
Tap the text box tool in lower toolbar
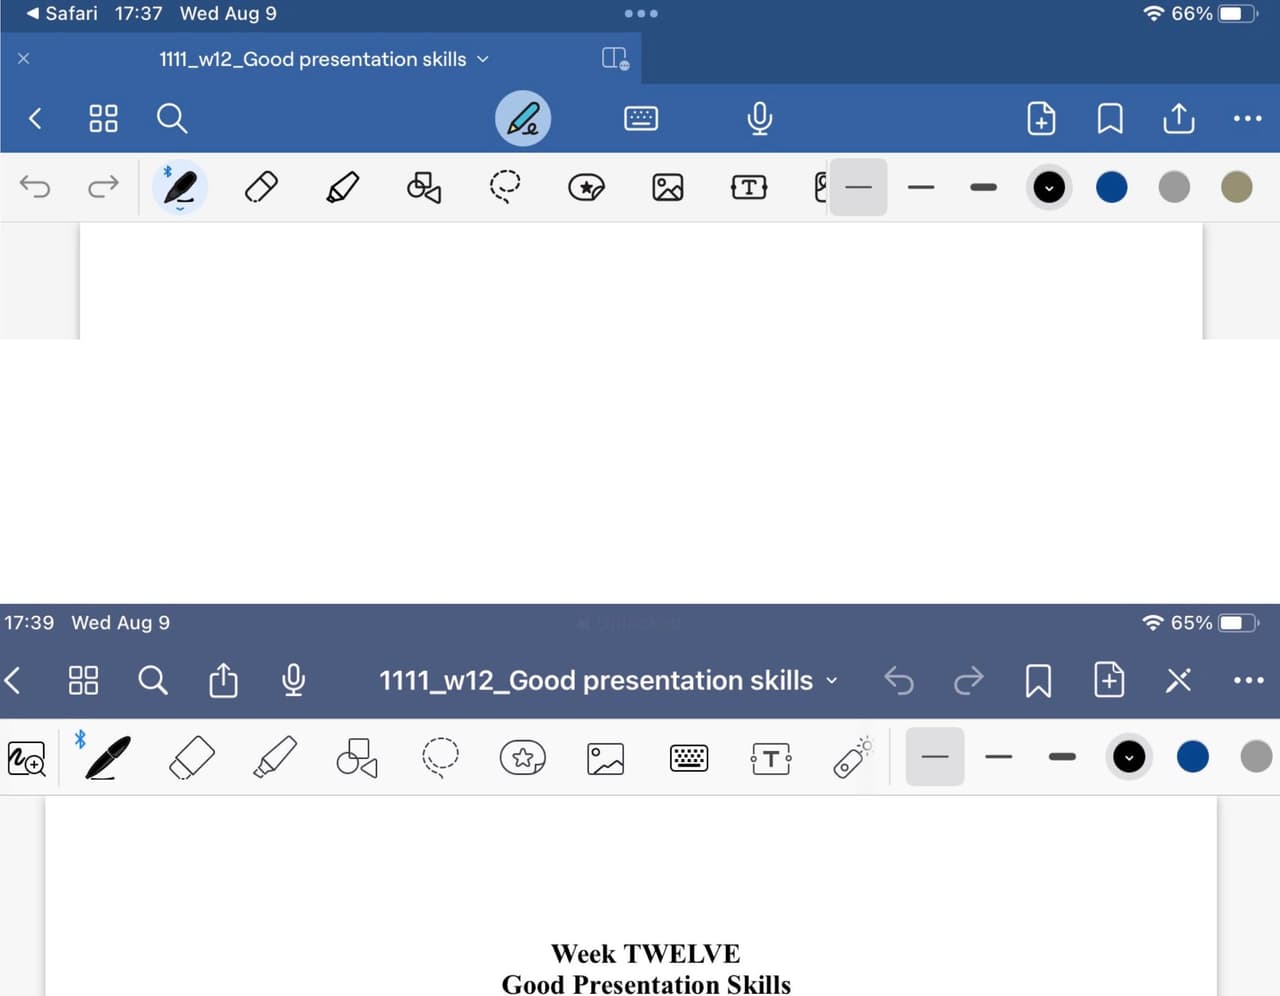[771, 759]
